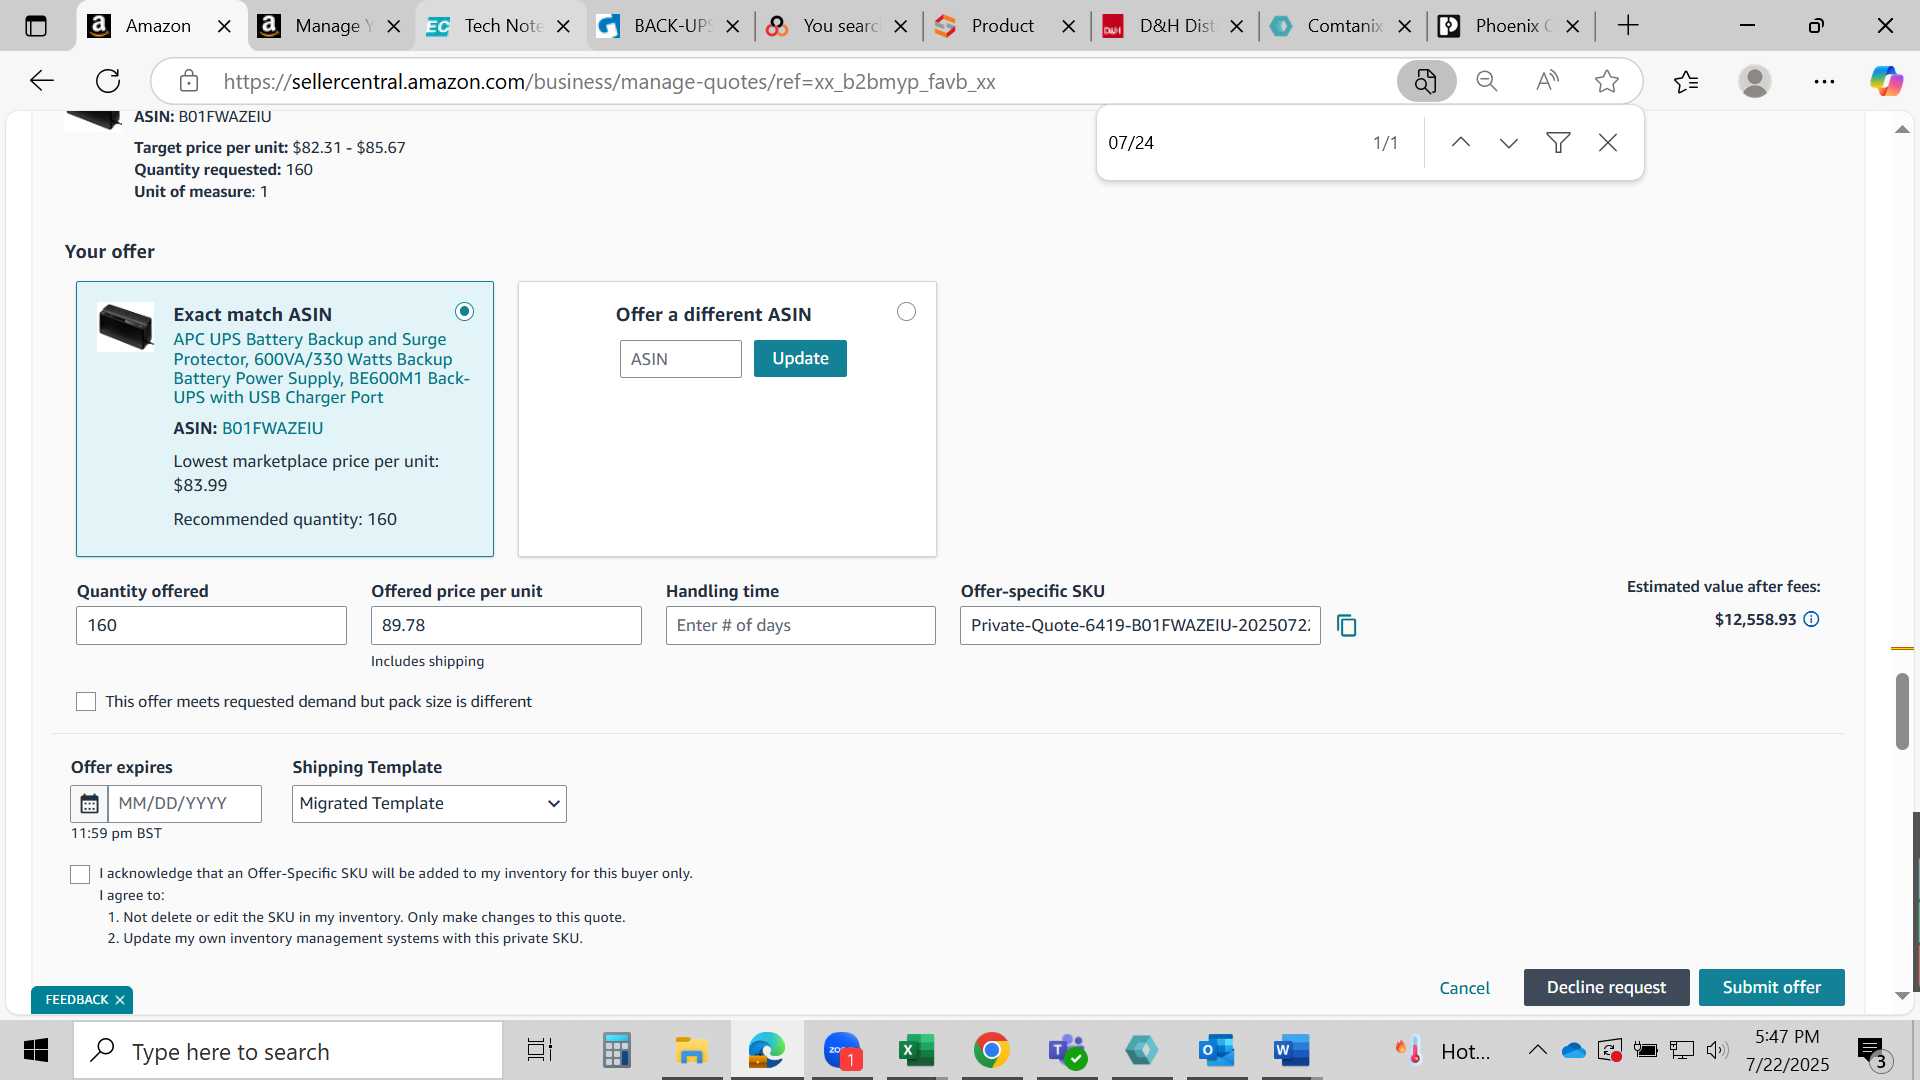Click the browser address bar URL
Screen dimensions: 1920x1080
(x=609, y=82)
